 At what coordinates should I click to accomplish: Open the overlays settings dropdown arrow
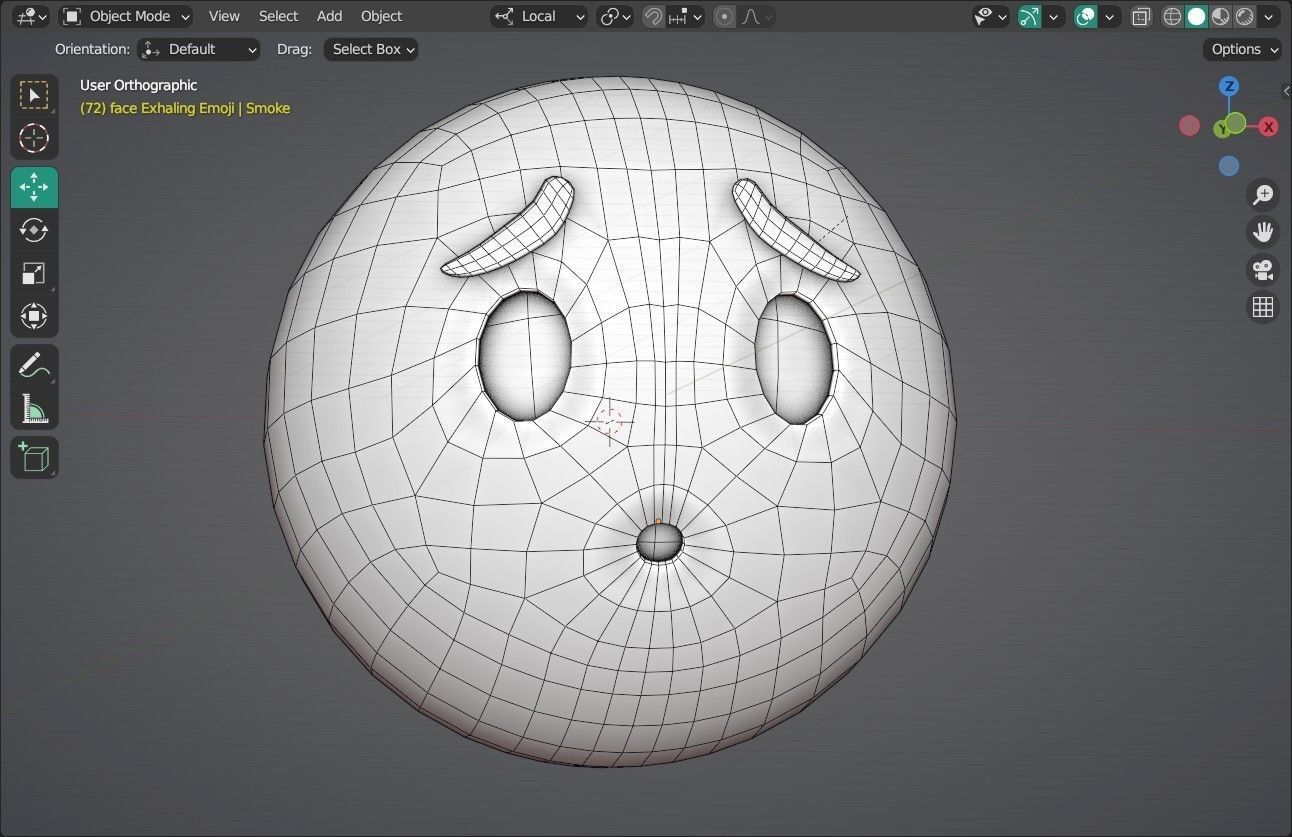(x=1110, y=16)
